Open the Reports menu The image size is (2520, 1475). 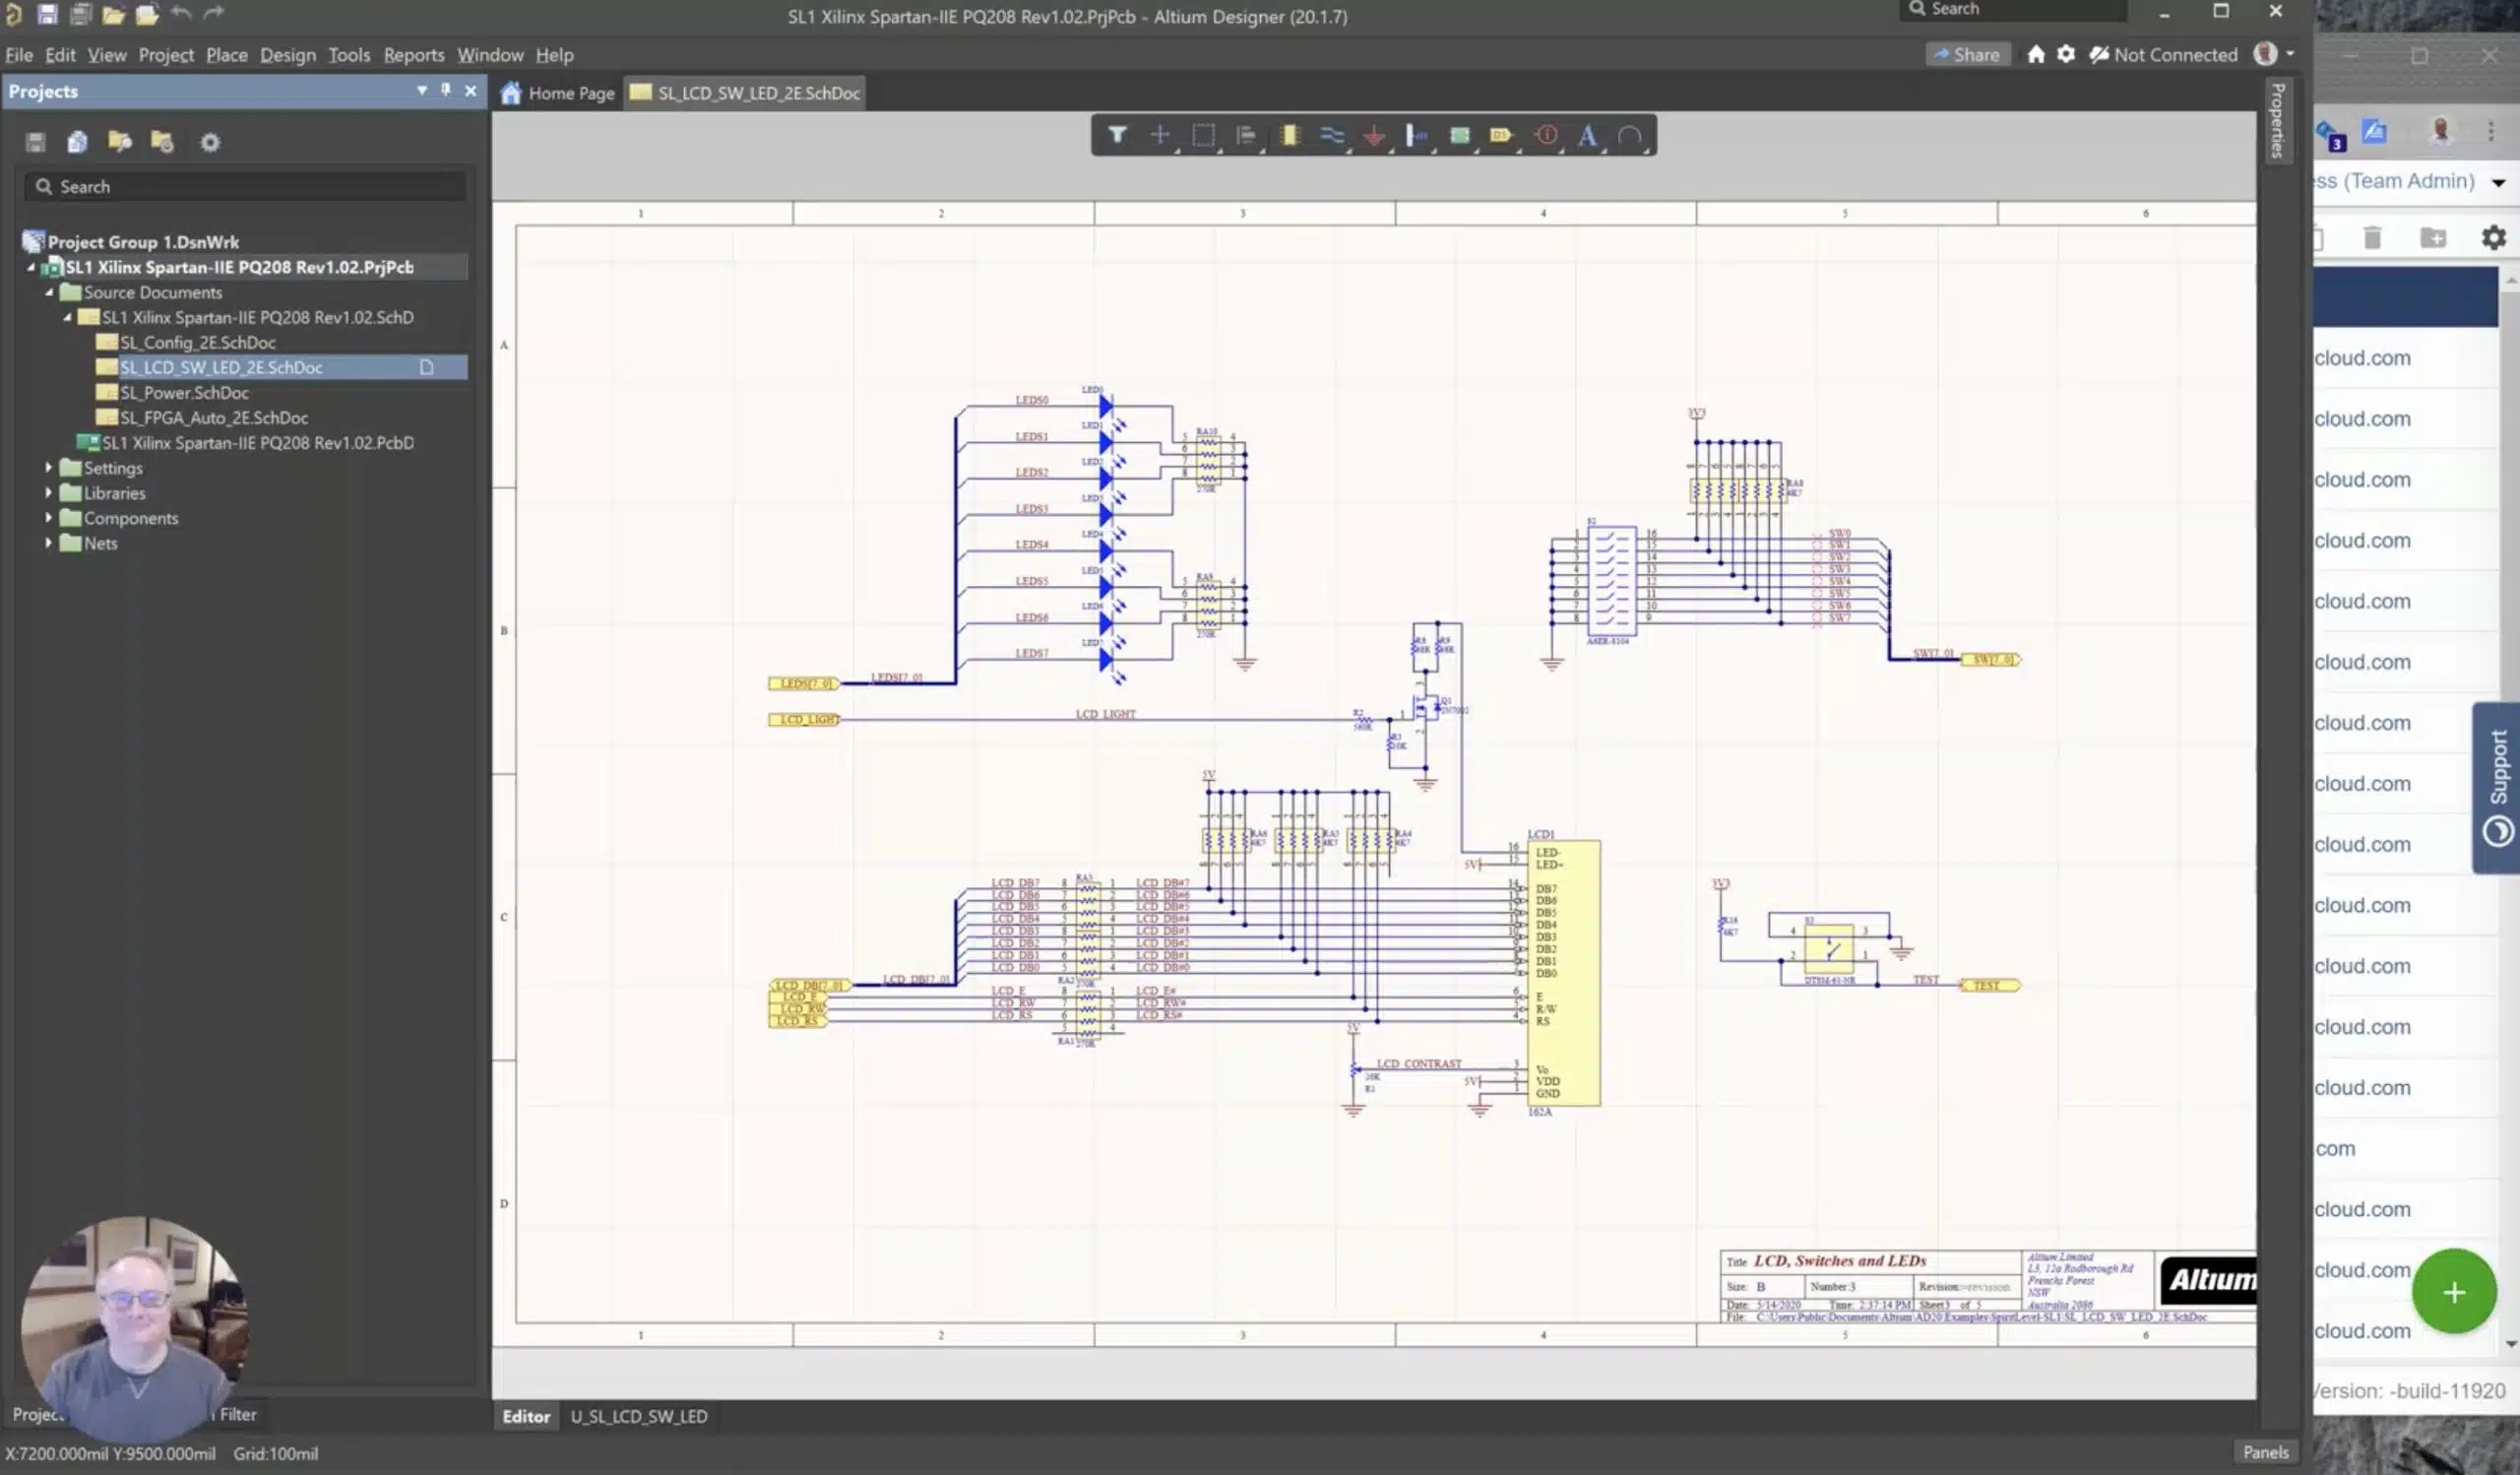click(413, 55)
